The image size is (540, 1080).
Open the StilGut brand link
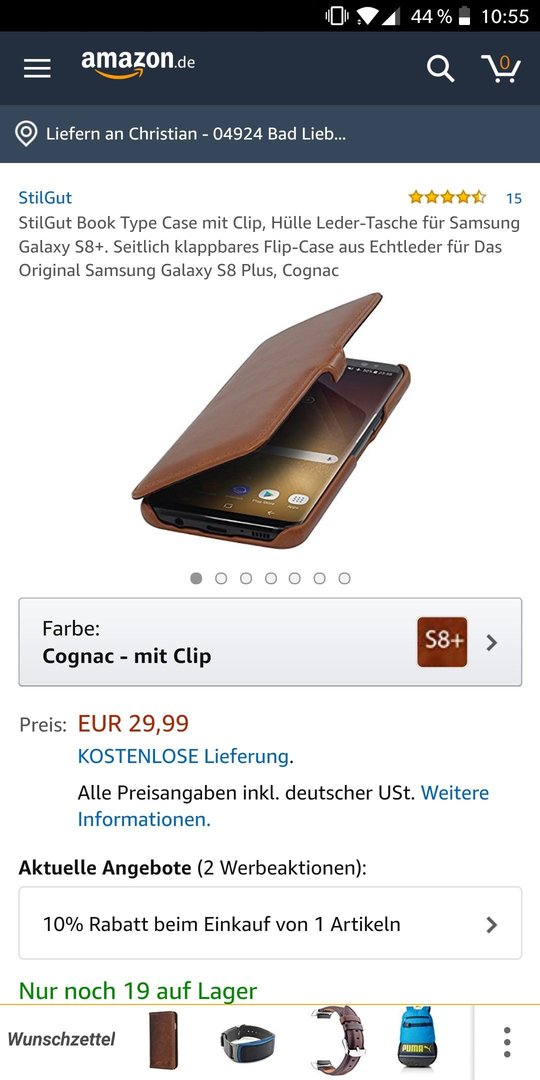click(45, 198)
